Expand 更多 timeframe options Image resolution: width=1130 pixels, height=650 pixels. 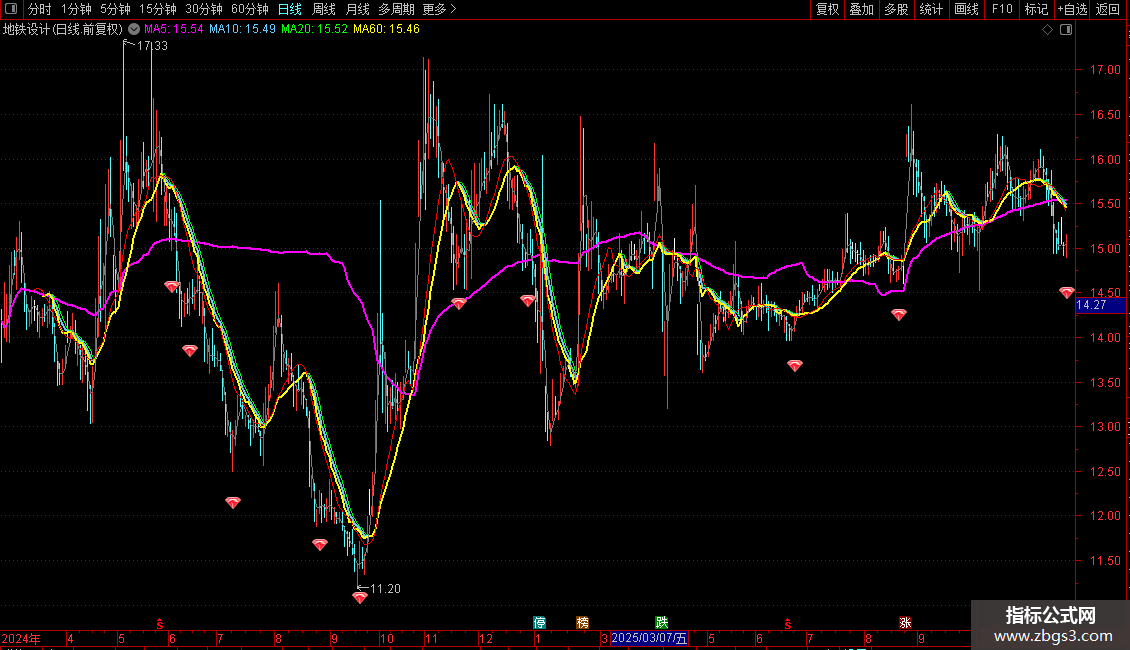coord(439,9)
